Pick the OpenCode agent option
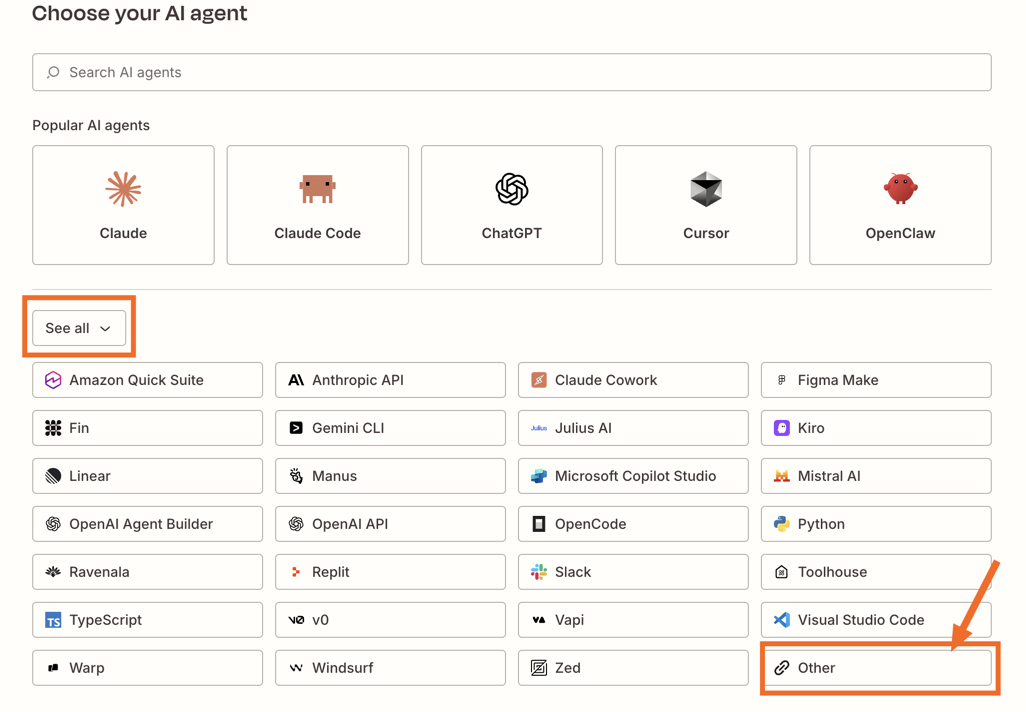The image size is (1026, 712). coord(633,524)
